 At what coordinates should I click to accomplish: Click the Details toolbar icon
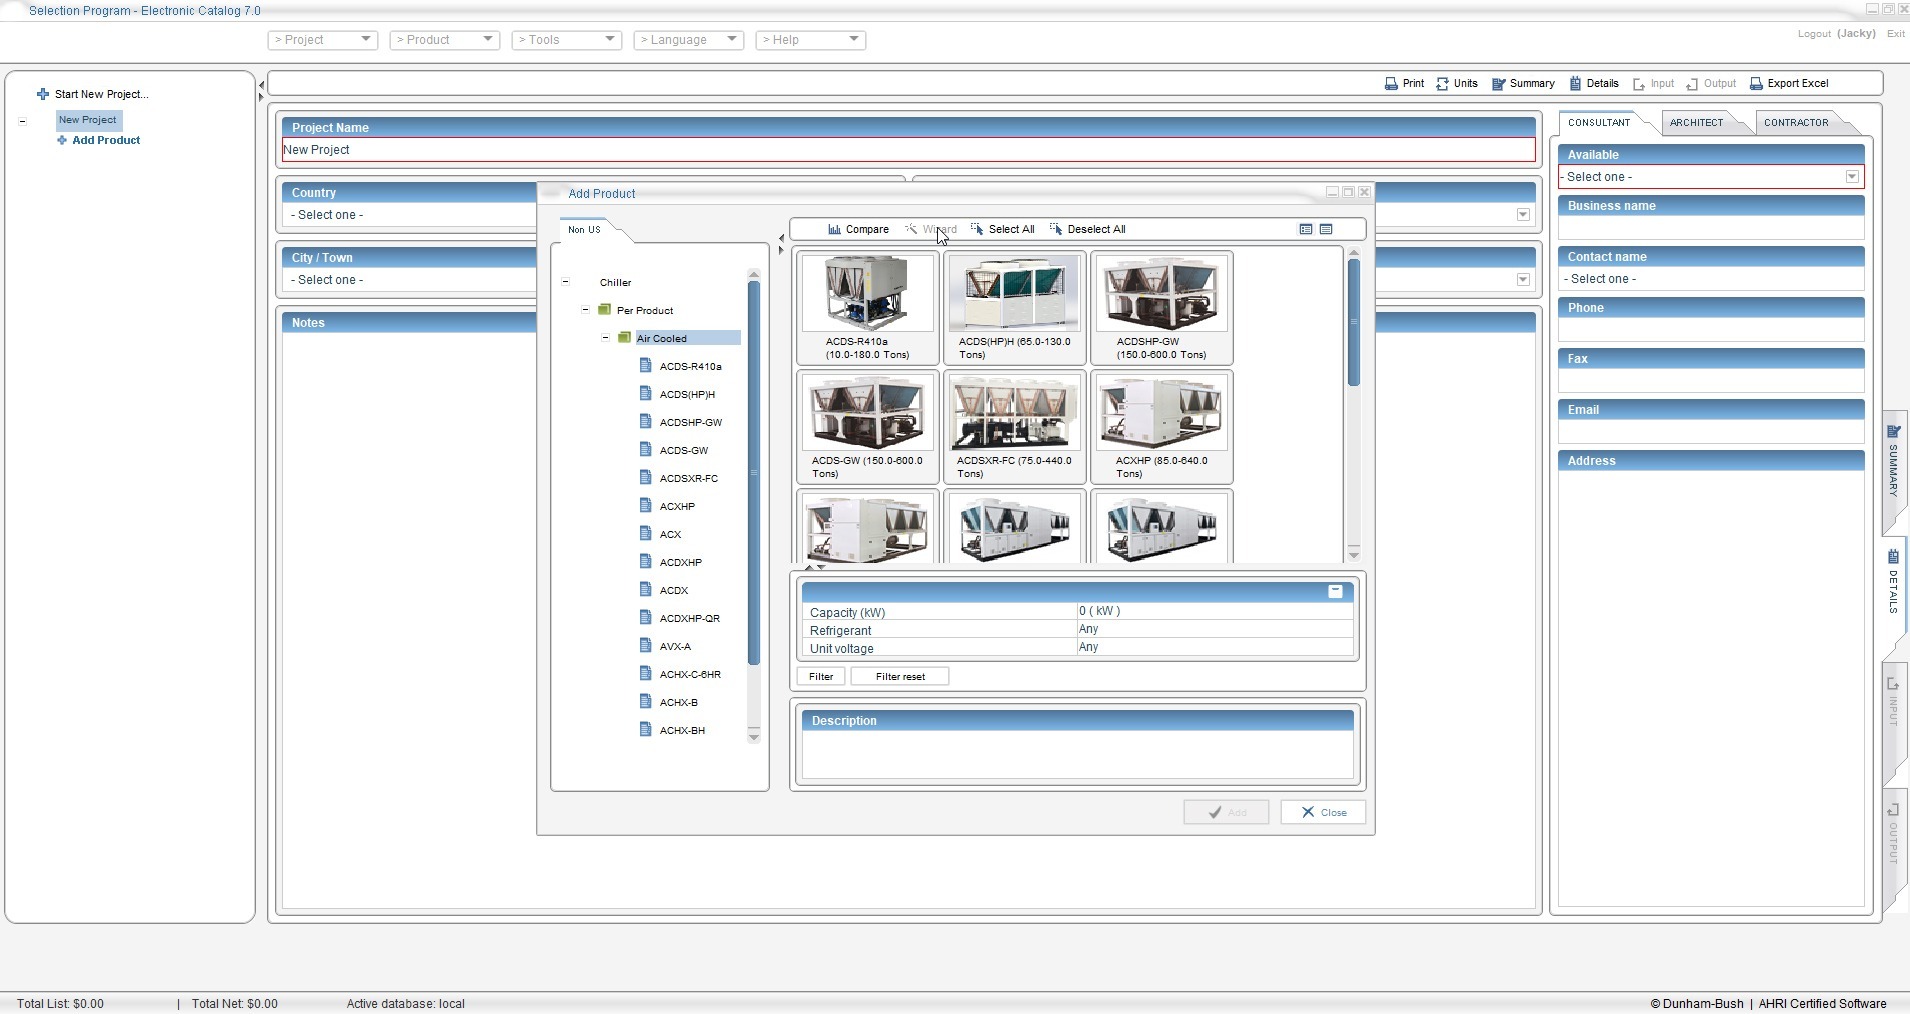pos(1576,84)
